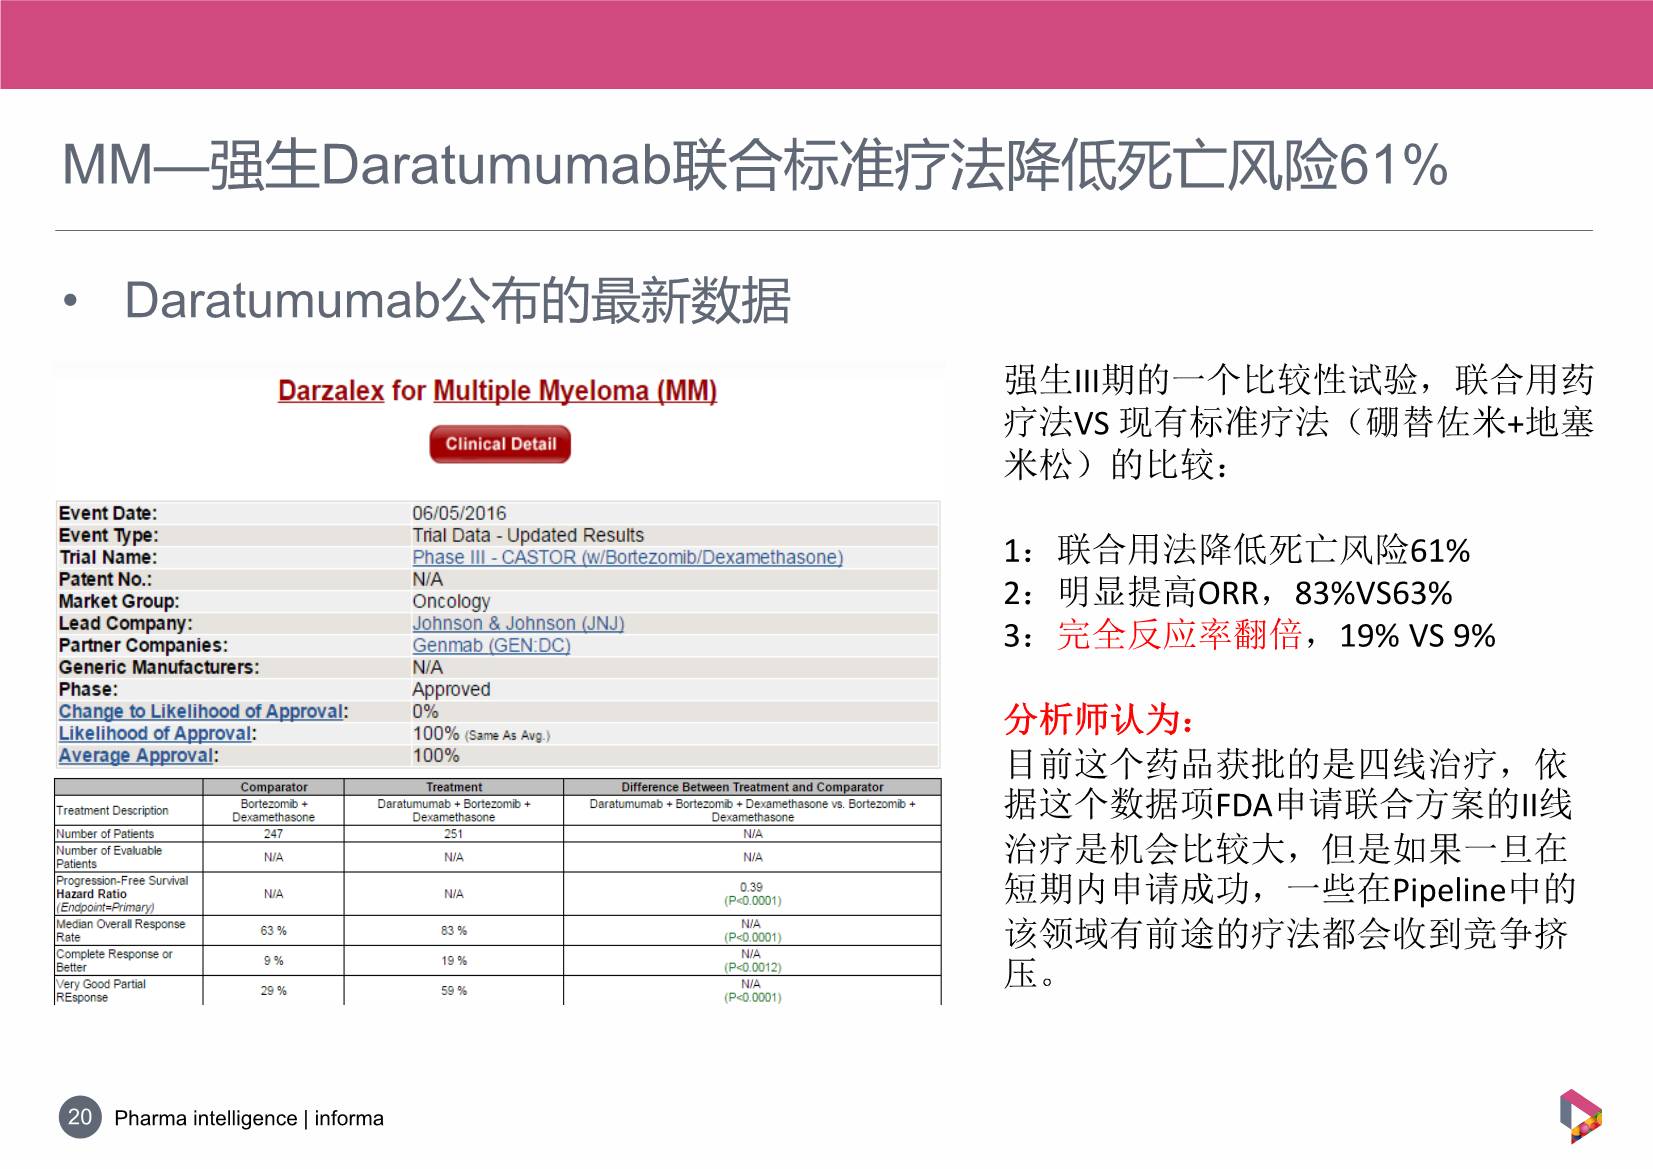Click 'Pharma intelligence | informa' footer text
Viewport: 1653px width, 1169px height.
point(249,1118)
